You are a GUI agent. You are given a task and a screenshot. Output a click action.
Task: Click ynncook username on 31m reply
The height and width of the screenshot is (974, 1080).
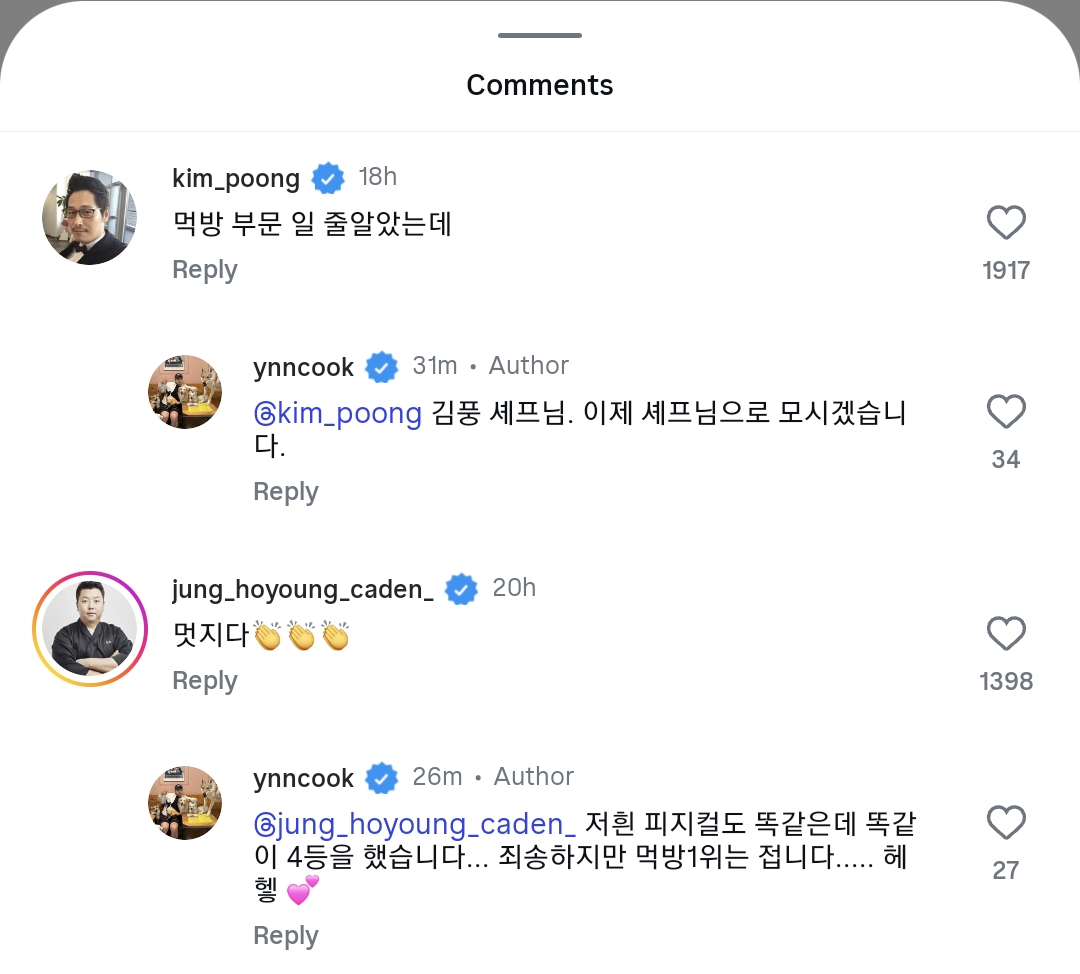tap(304, 367)
